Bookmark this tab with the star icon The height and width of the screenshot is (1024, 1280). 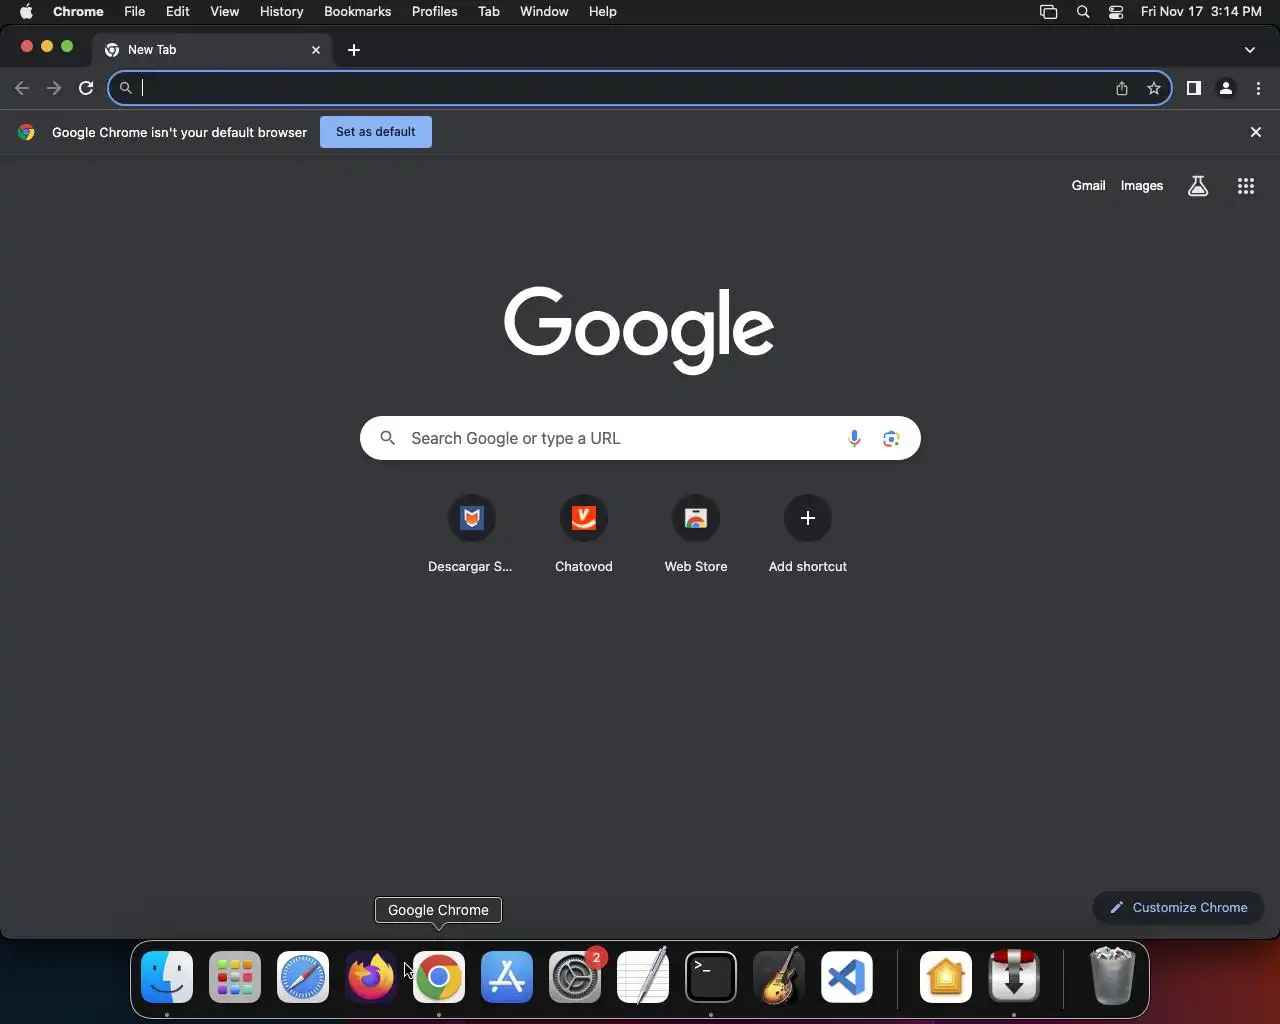(x=1154, y=88)
